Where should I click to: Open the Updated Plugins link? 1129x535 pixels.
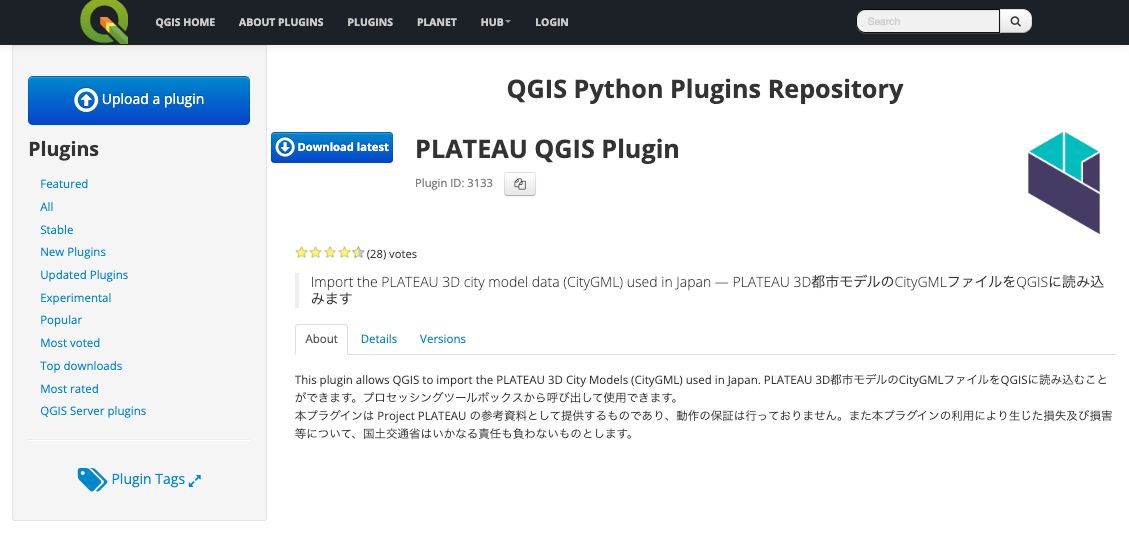tap(84, 275)
